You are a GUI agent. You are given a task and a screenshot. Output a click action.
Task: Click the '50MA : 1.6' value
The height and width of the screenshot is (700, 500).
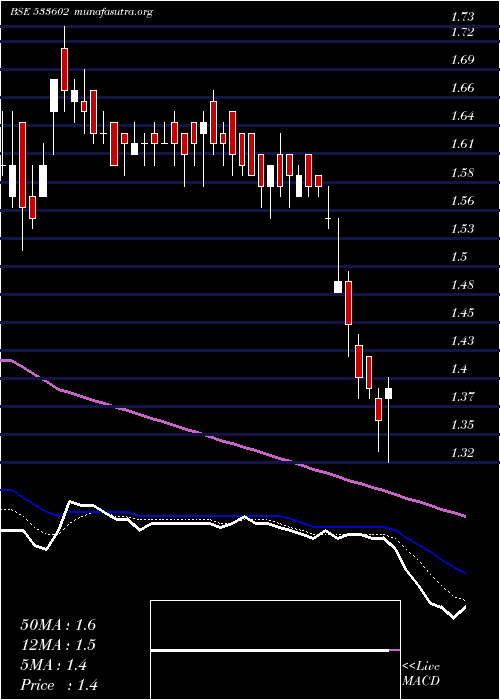[58, 625]
